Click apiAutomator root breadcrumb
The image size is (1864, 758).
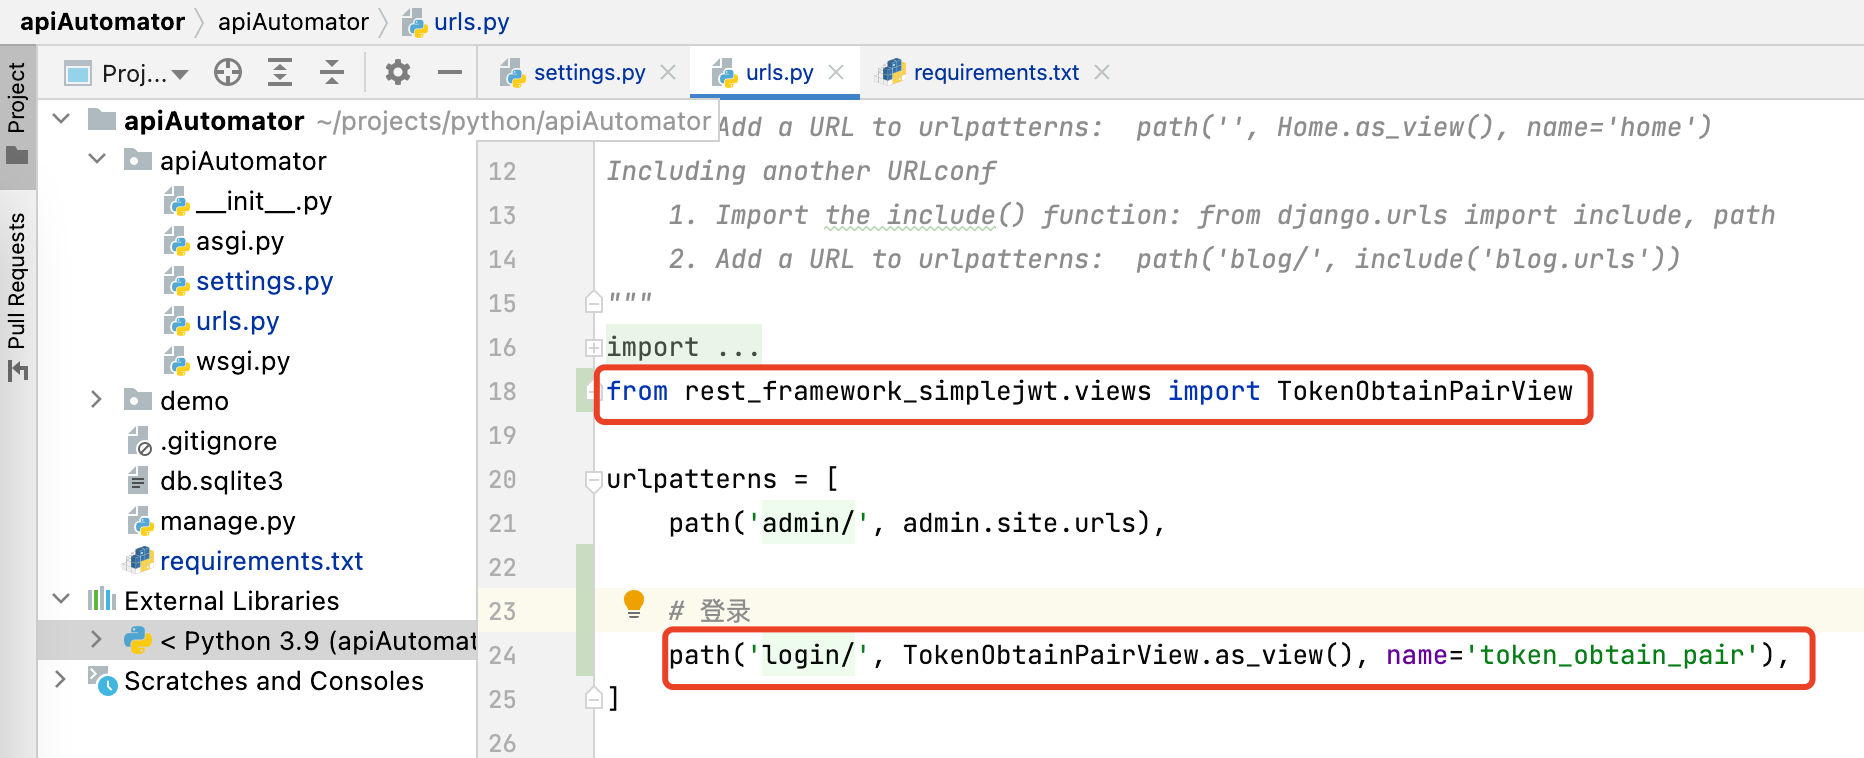tap(102, 21)
